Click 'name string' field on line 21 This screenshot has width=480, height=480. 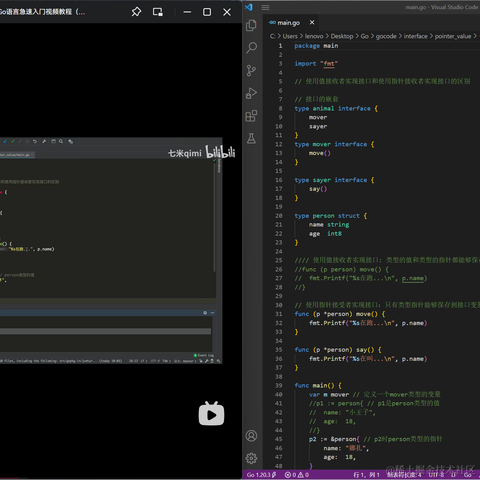(x=329, y=225)
